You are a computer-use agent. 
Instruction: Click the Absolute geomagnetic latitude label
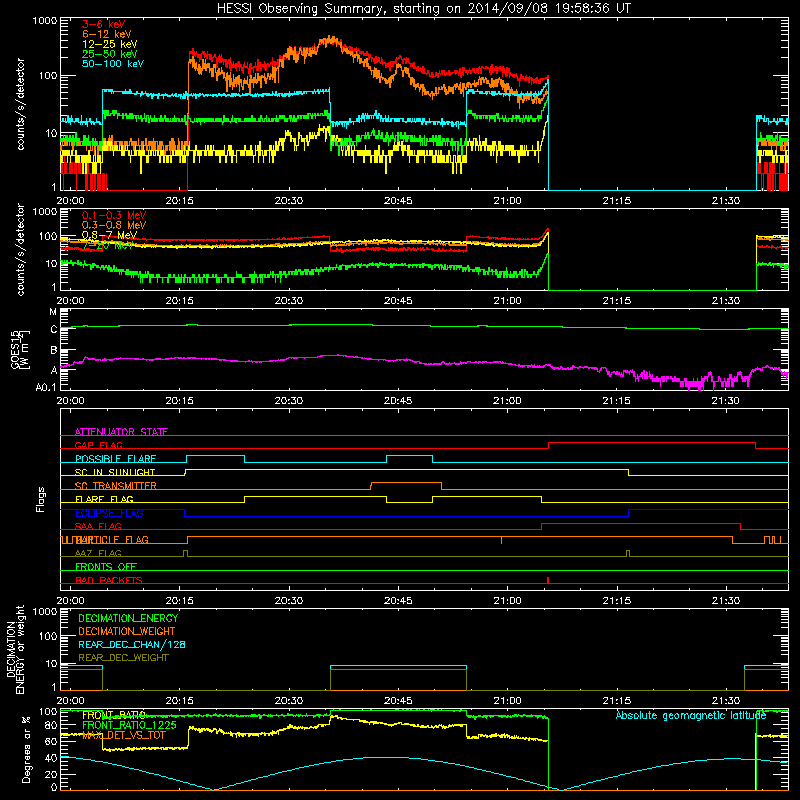click(691, 715)
